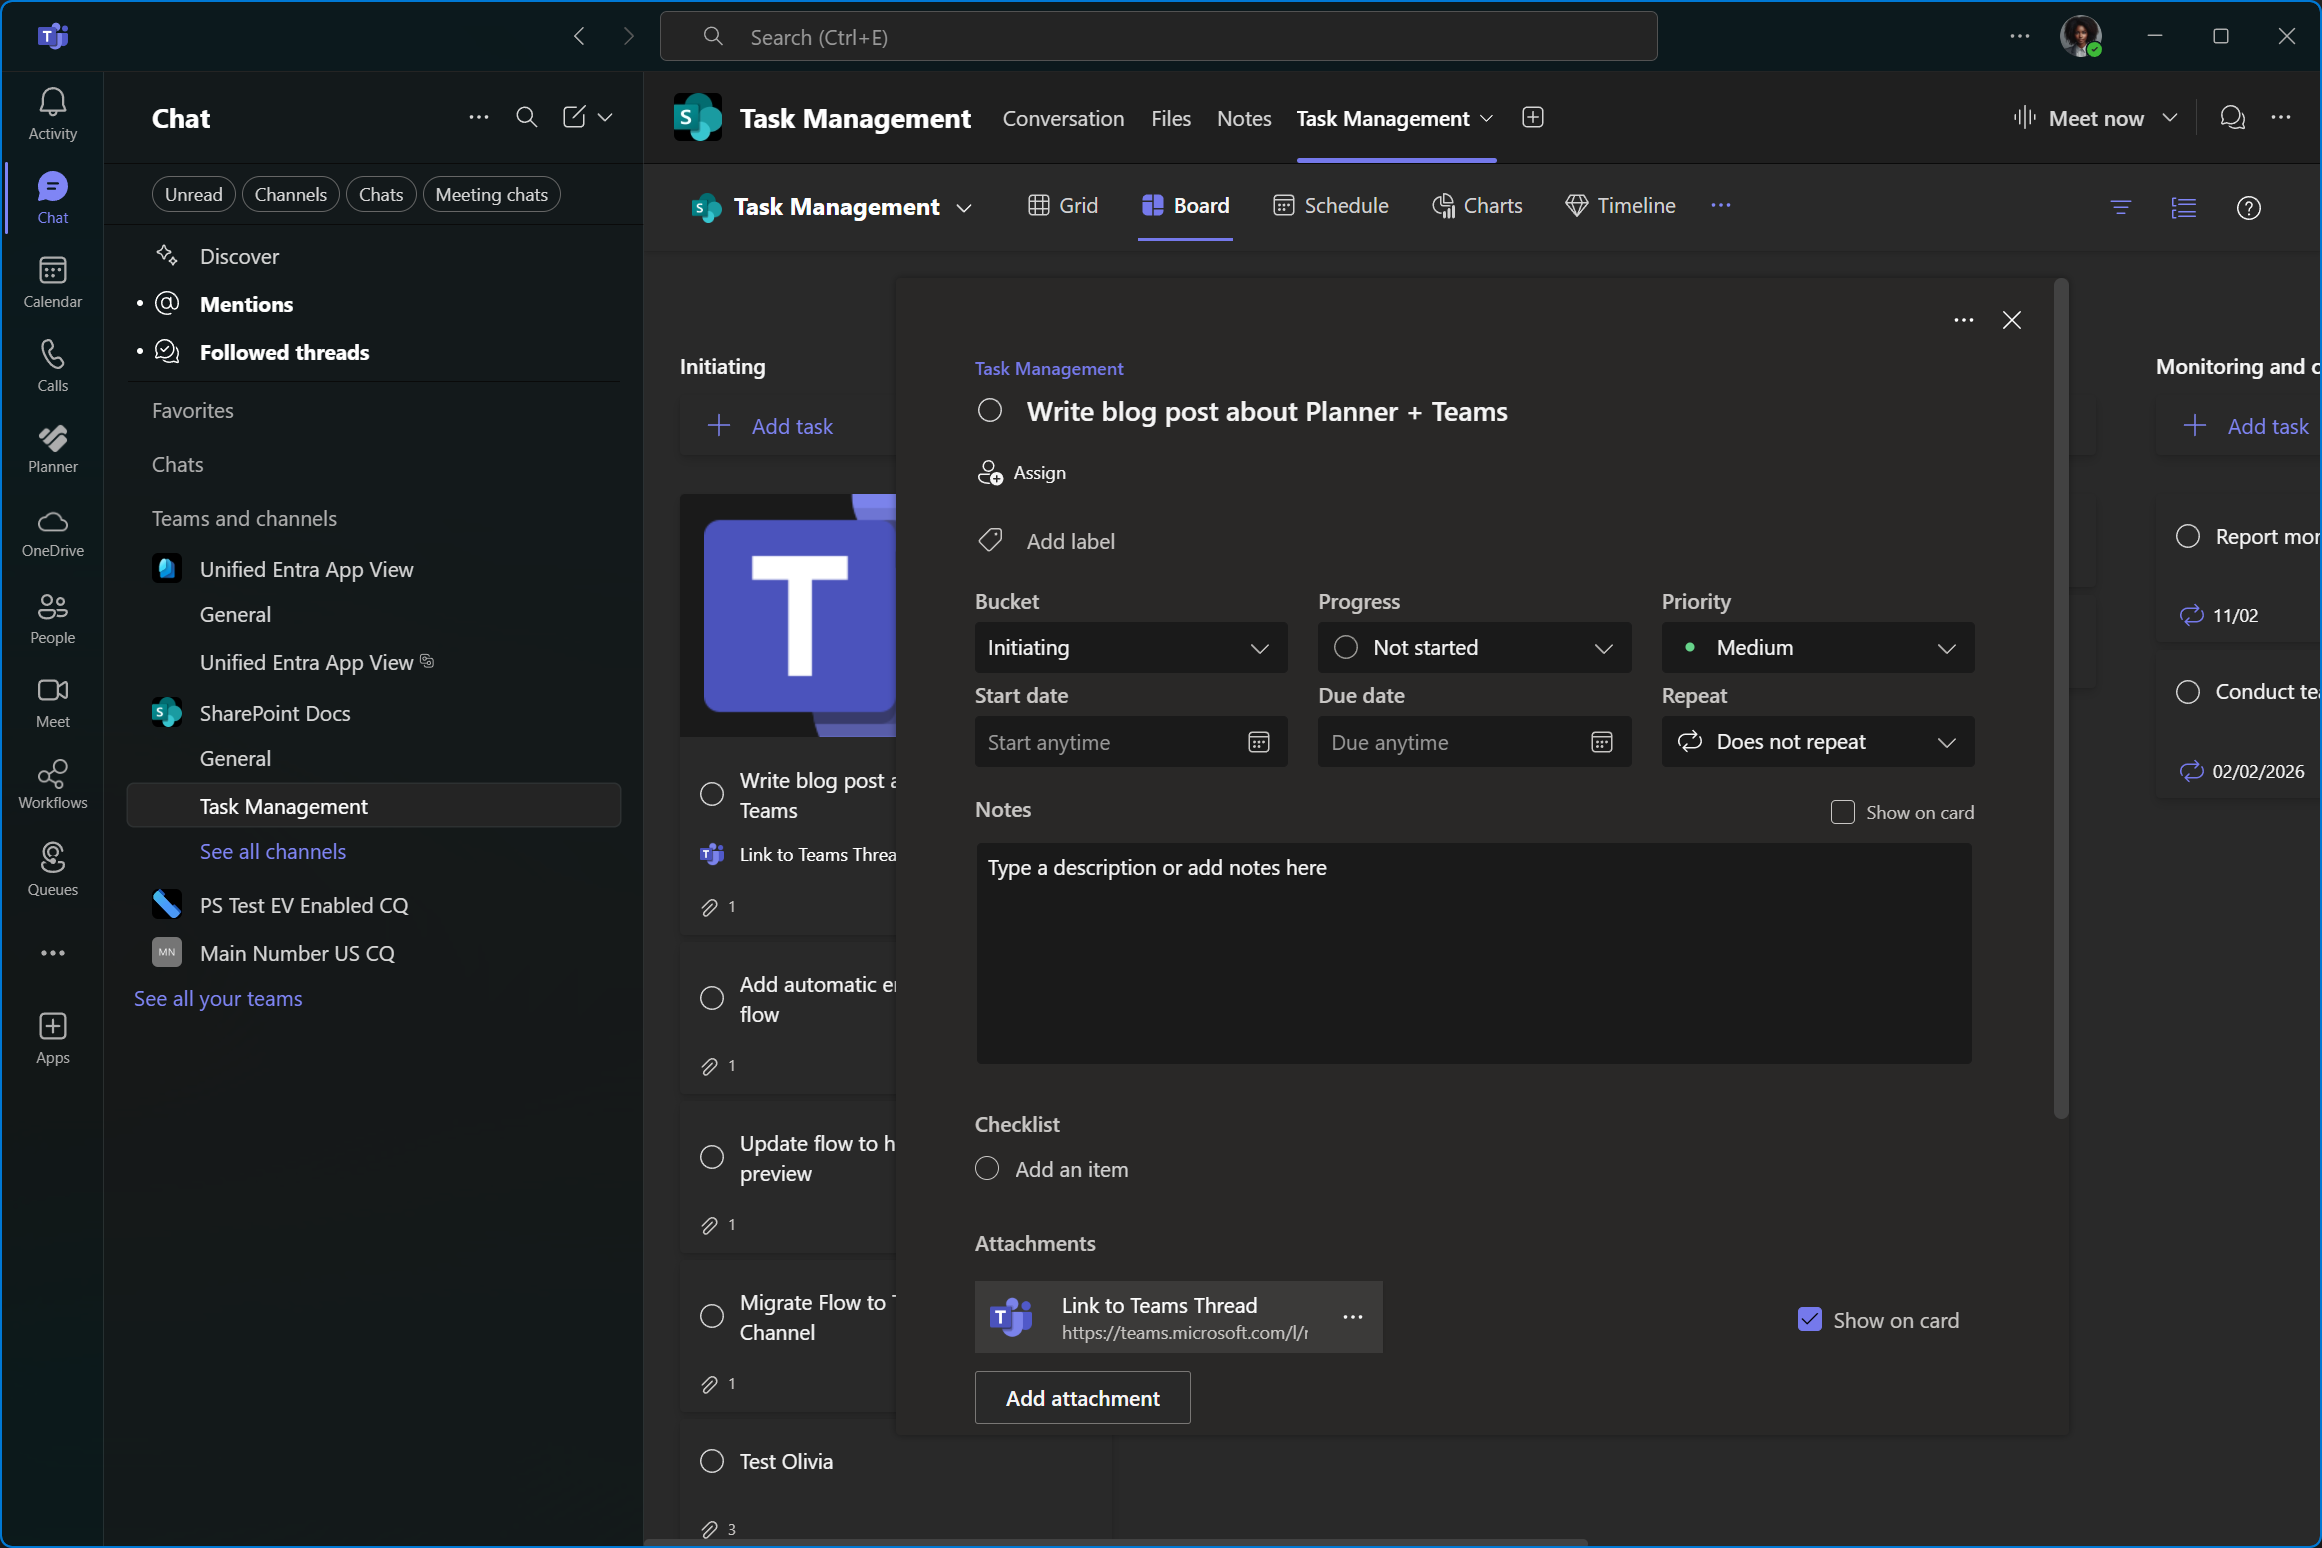Open the Apps store icon

click(x=52, y=1026)
